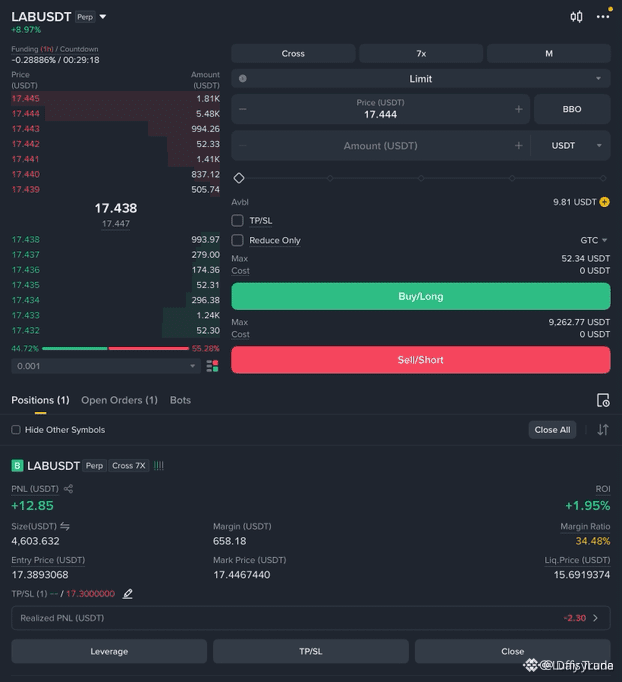This screenshot has width=622, height=682.
Task: Click the Buy/Long button
Action: (421, 296)
